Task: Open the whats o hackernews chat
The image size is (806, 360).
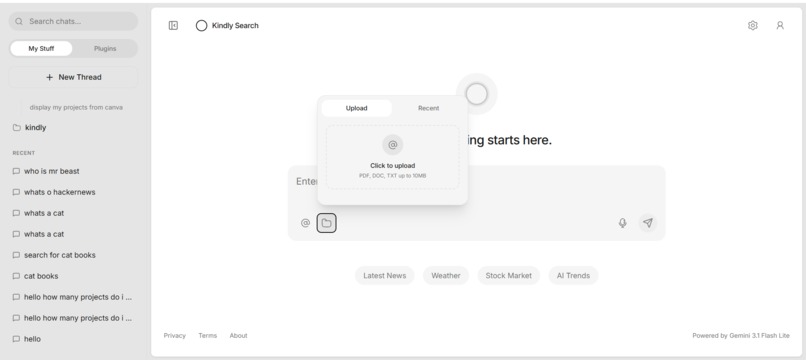Action: point(73,192)
